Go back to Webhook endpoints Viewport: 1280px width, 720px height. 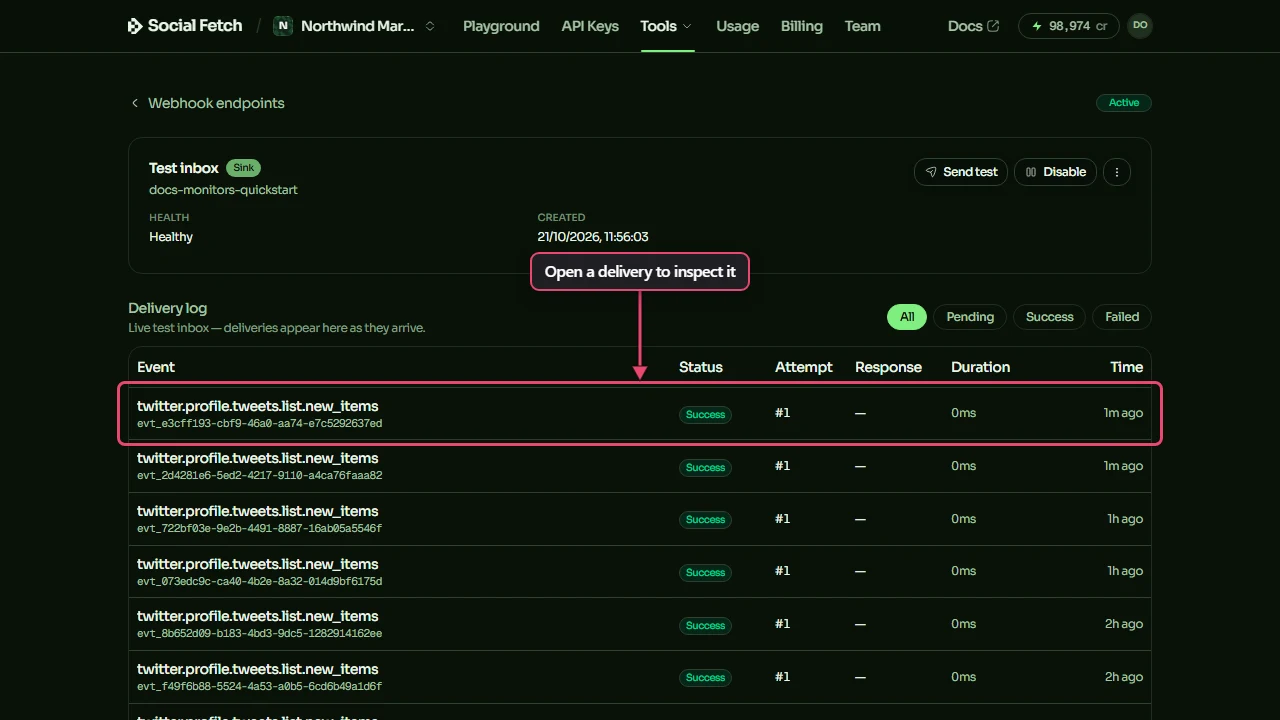pyautogui.click(x=207, y=103)
